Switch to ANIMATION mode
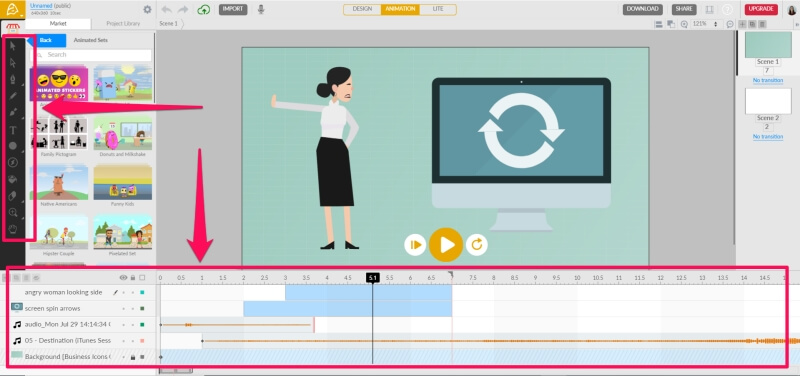The width and height of the screenshot is (800, 376). [x=400, y=9]
